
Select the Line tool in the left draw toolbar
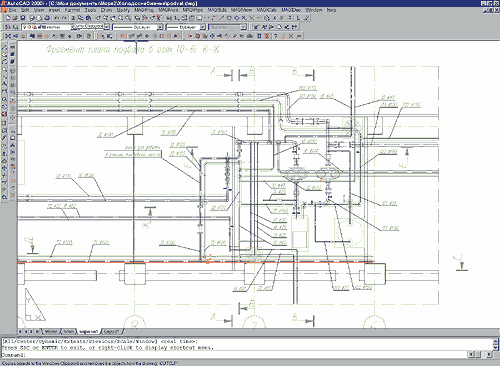pos(5,47)
